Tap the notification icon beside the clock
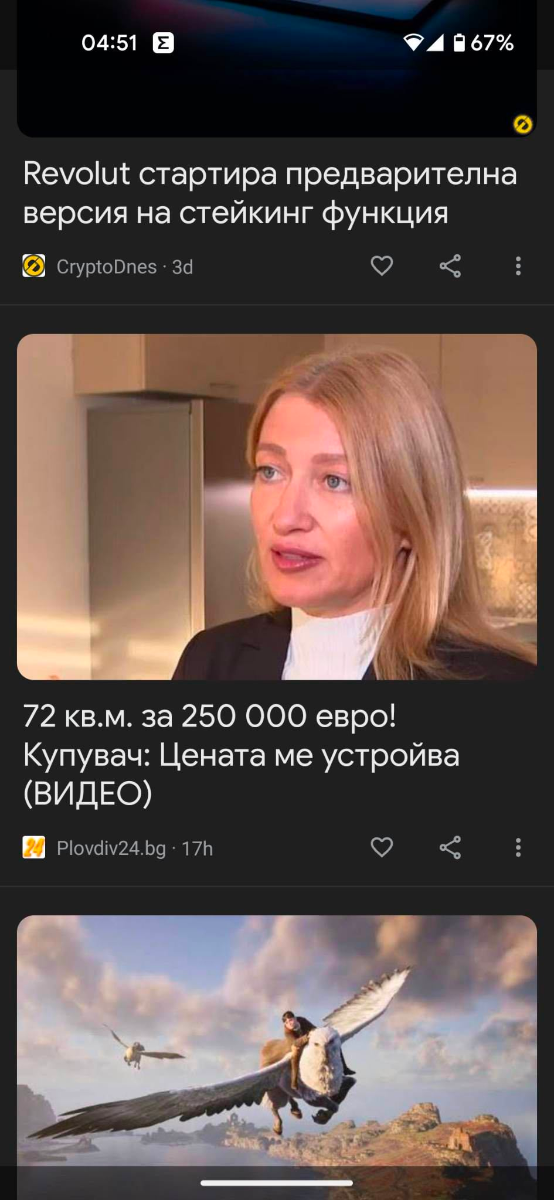Screen dimensions: 554x1200 coord(162,43)
